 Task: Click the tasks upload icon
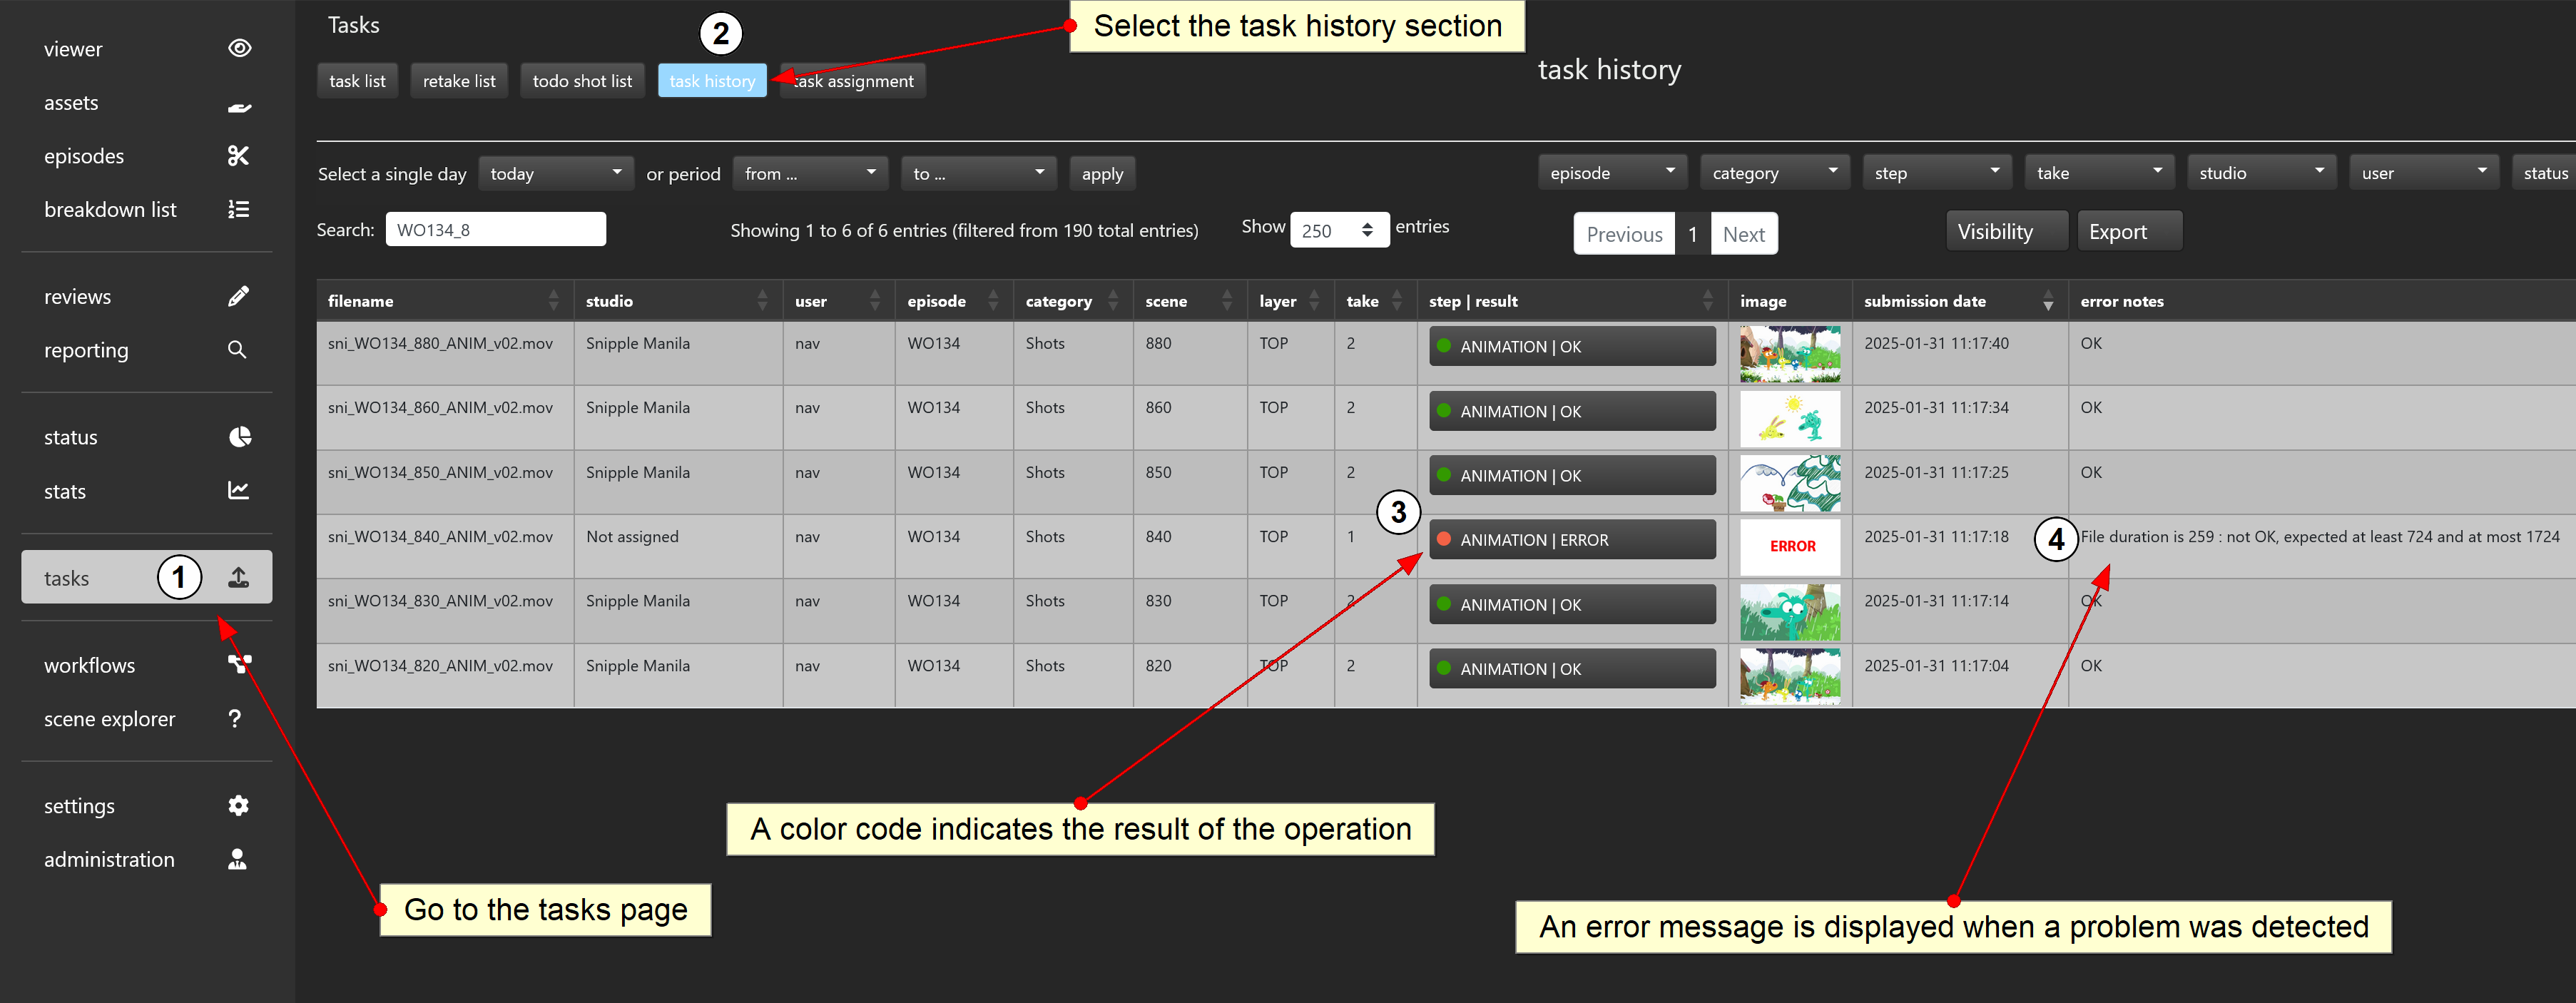(x=238, y=577)
